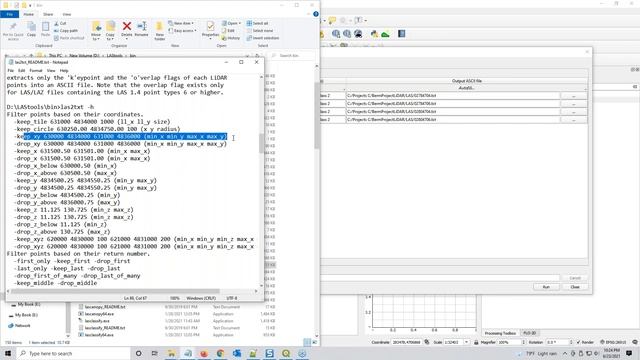Viewport: 640px width, 360px height.
Task: Select Network in Explorer navigation pane
Action: pos(19,326)
